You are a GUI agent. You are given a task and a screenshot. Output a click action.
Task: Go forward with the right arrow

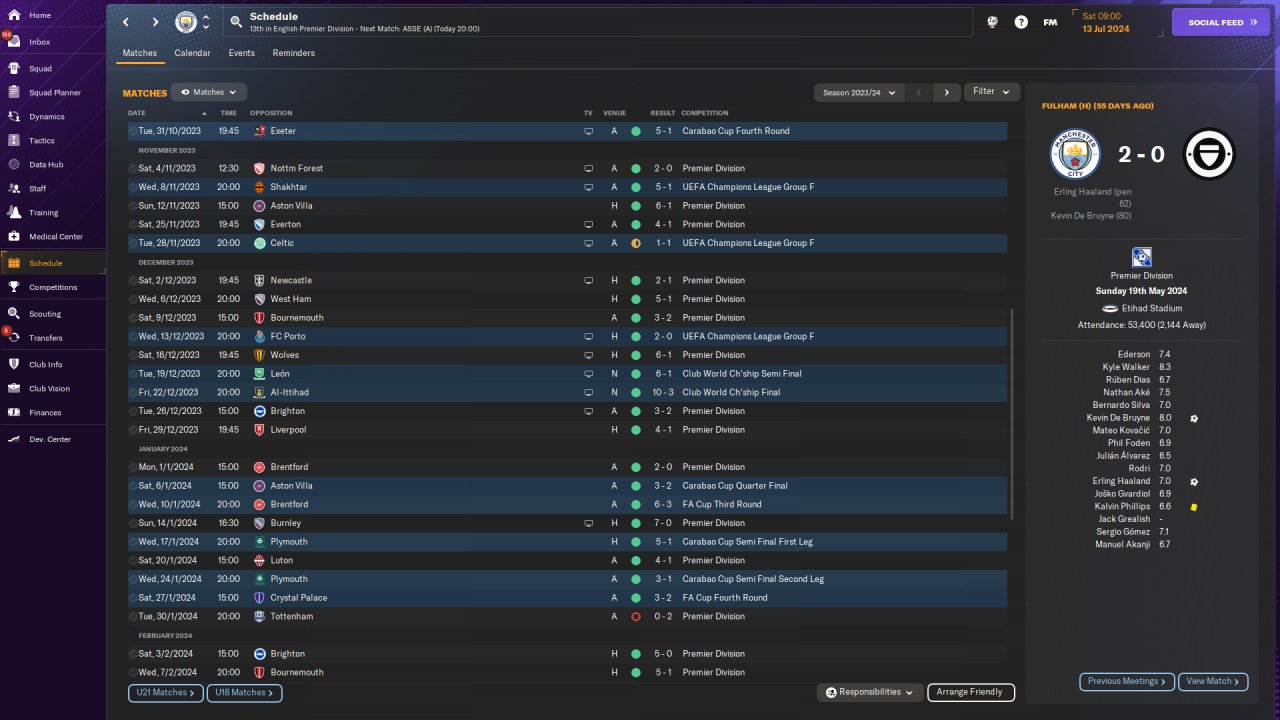[155, 22]
